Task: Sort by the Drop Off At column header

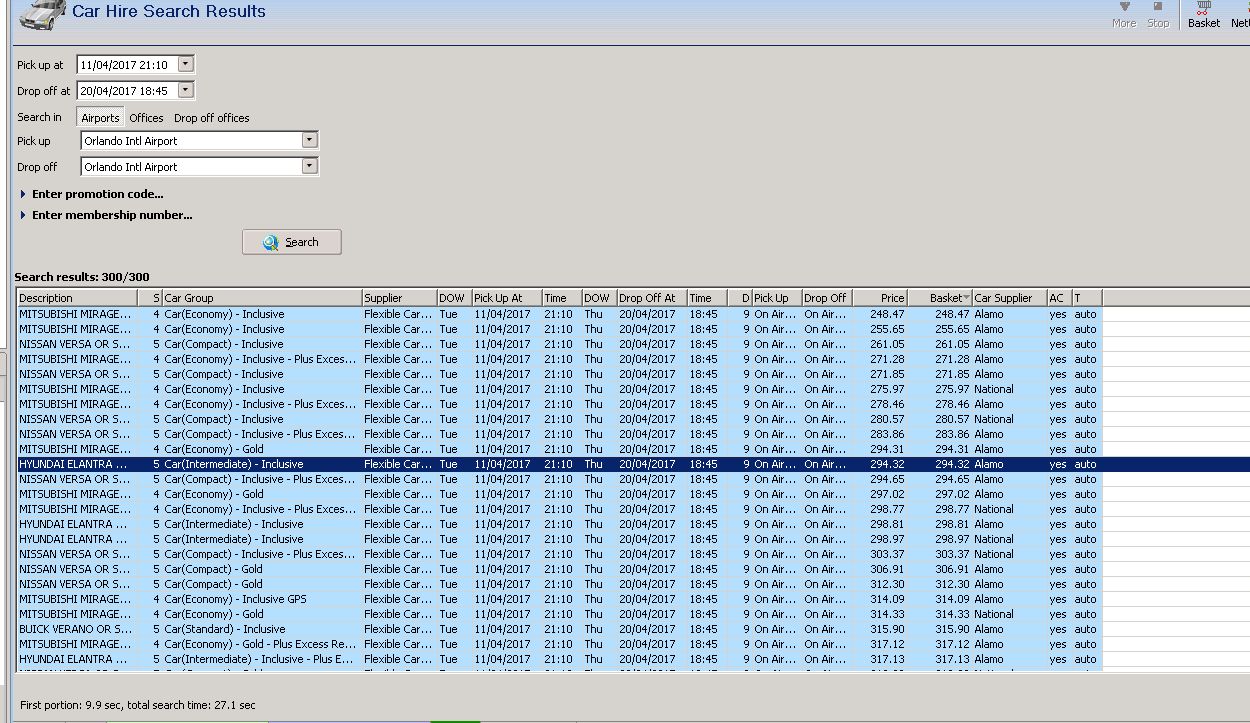Action: pyautogui.click(x=652, y=298)
